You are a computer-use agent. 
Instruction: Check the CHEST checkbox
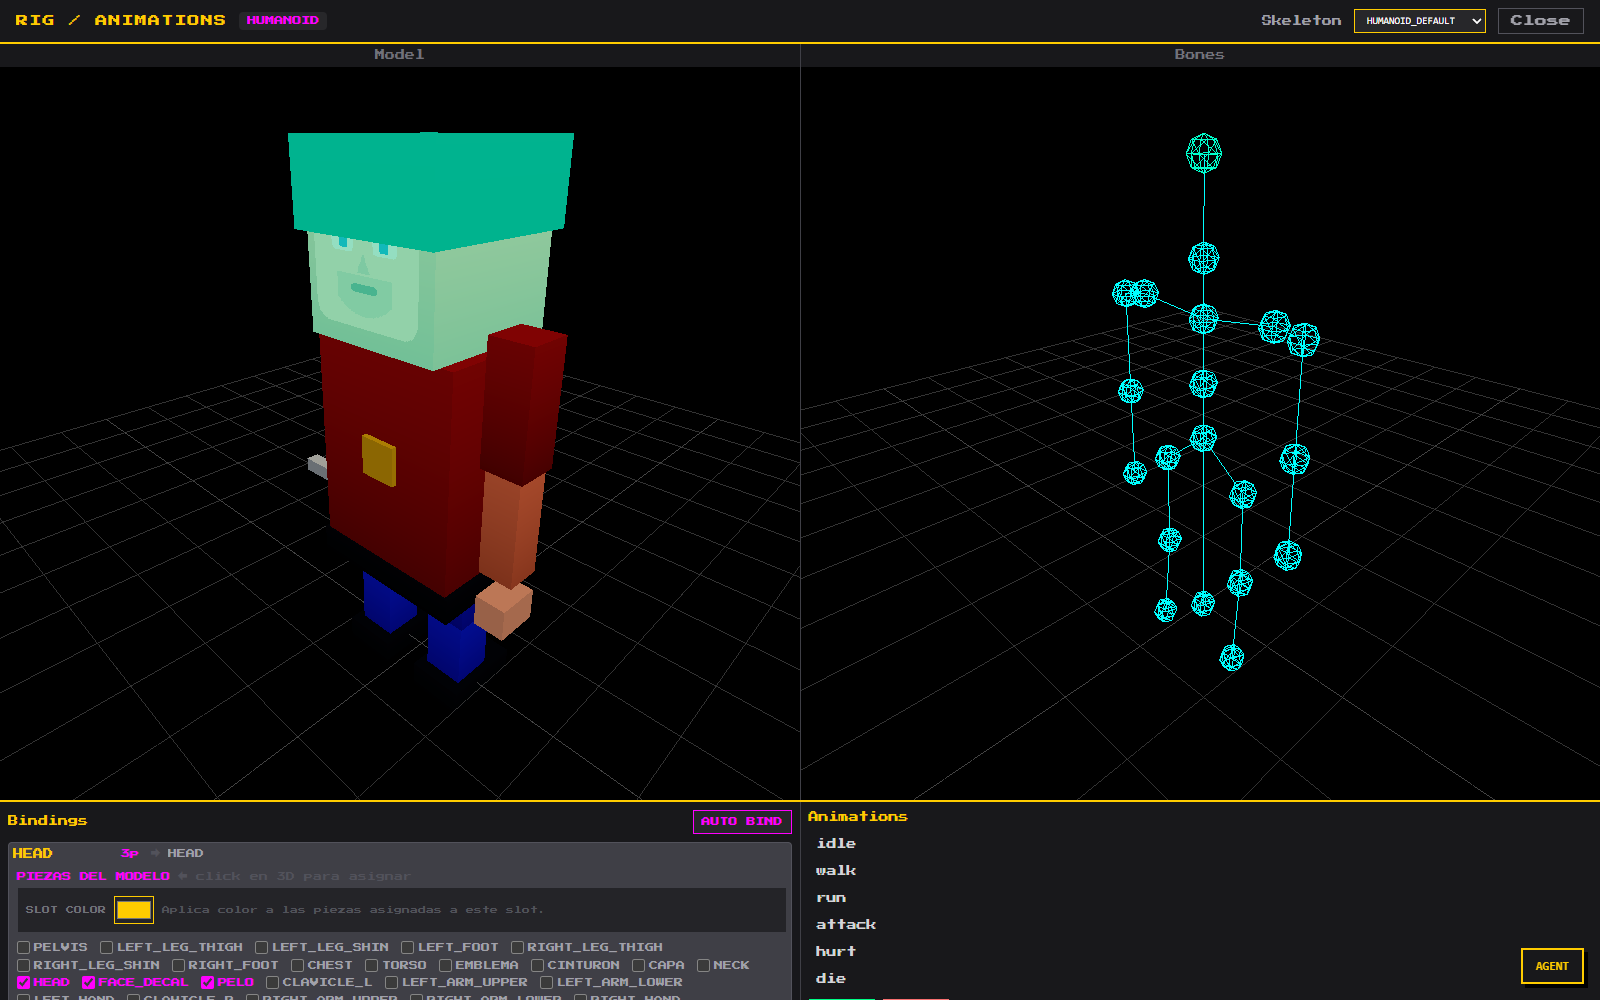[298, 966]
